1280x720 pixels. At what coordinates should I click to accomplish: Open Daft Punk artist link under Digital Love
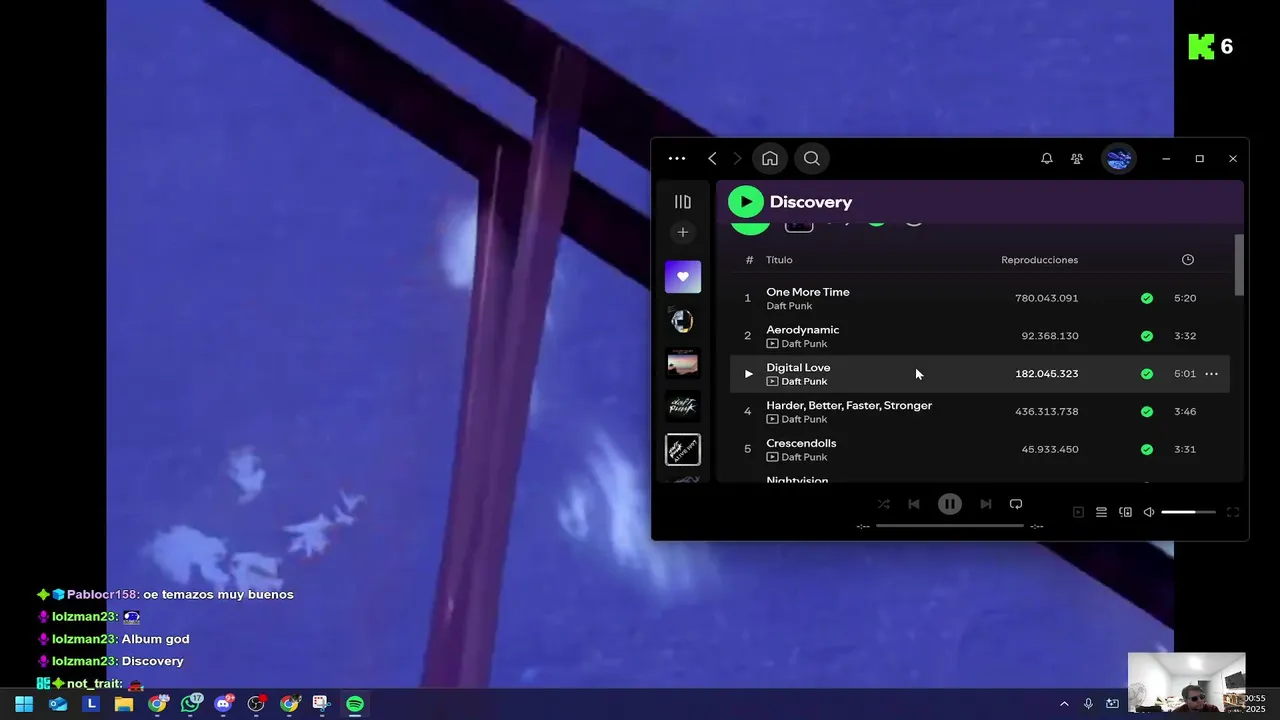pos(804,382)
